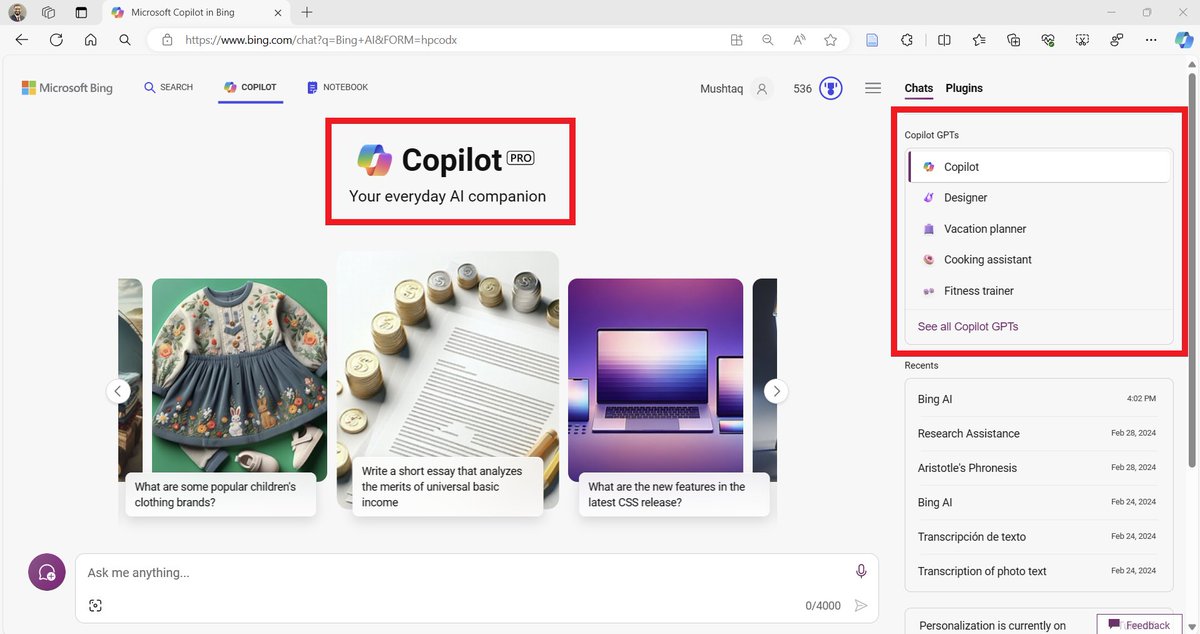
Task: Click the Microsoft Bing logo
Action: pos(66,88)
